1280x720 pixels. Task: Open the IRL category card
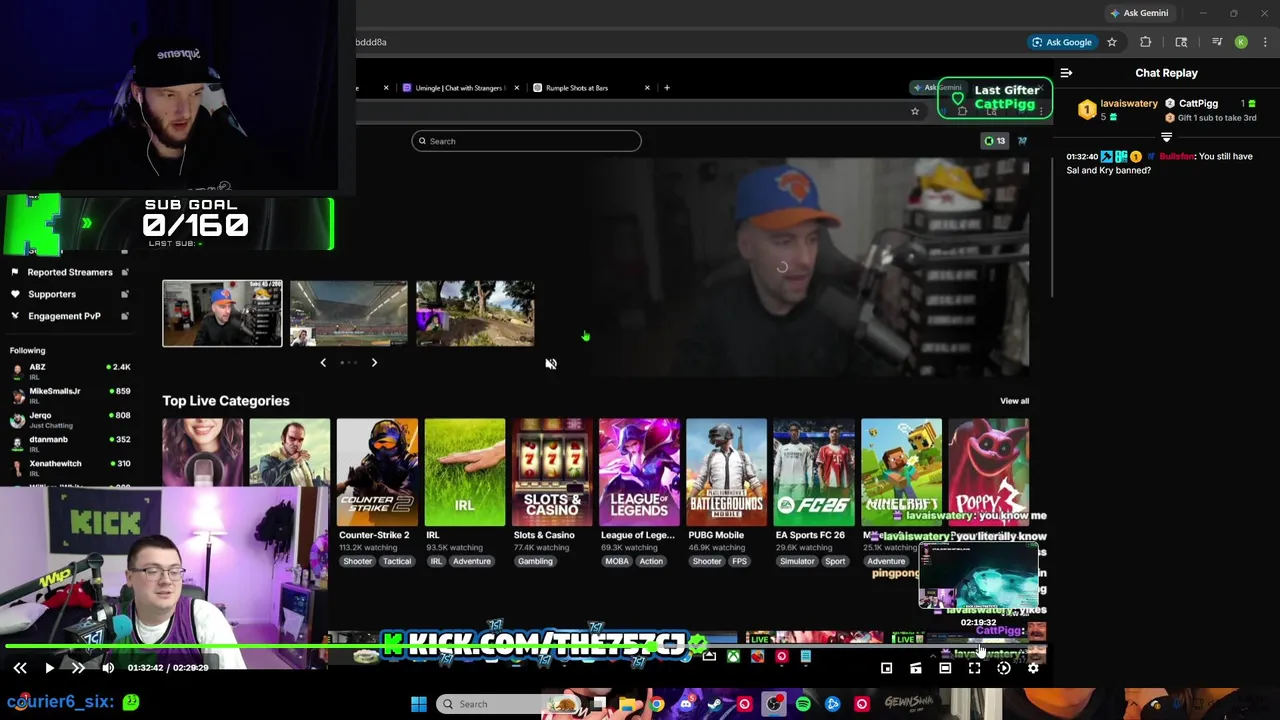(465, 472)
